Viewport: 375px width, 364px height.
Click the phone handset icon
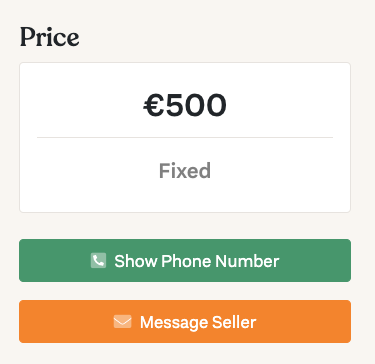click(x=98, y=260)
